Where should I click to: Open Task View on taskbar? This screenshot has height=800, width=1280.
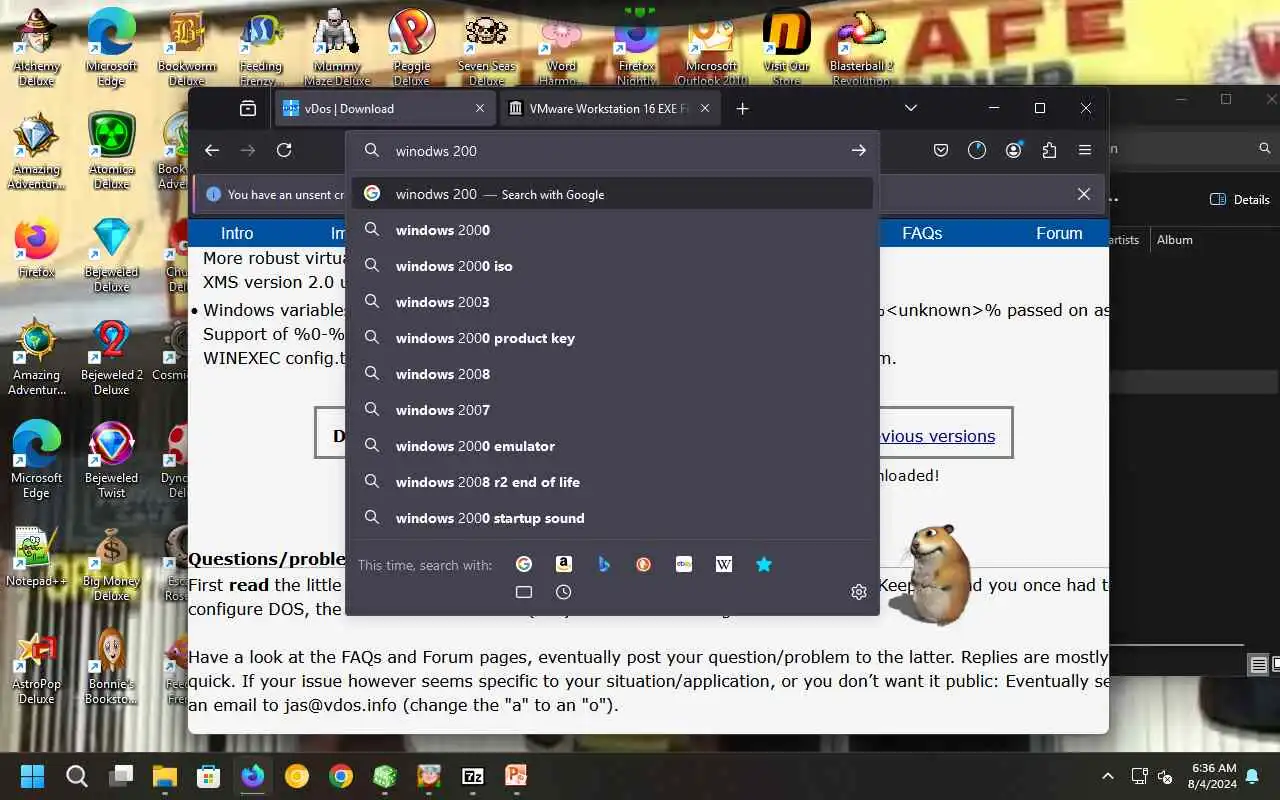click(121, 776)
